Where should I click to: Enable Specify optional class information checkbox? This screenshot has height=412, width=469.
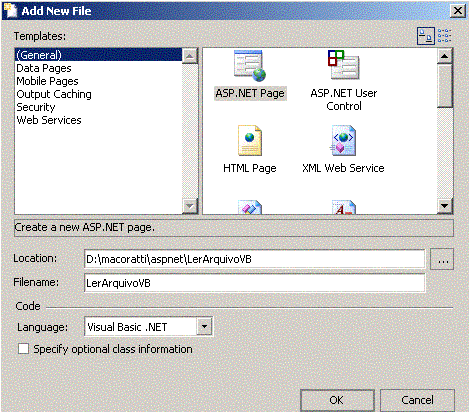pyautogui.click(x=23, y=349)
